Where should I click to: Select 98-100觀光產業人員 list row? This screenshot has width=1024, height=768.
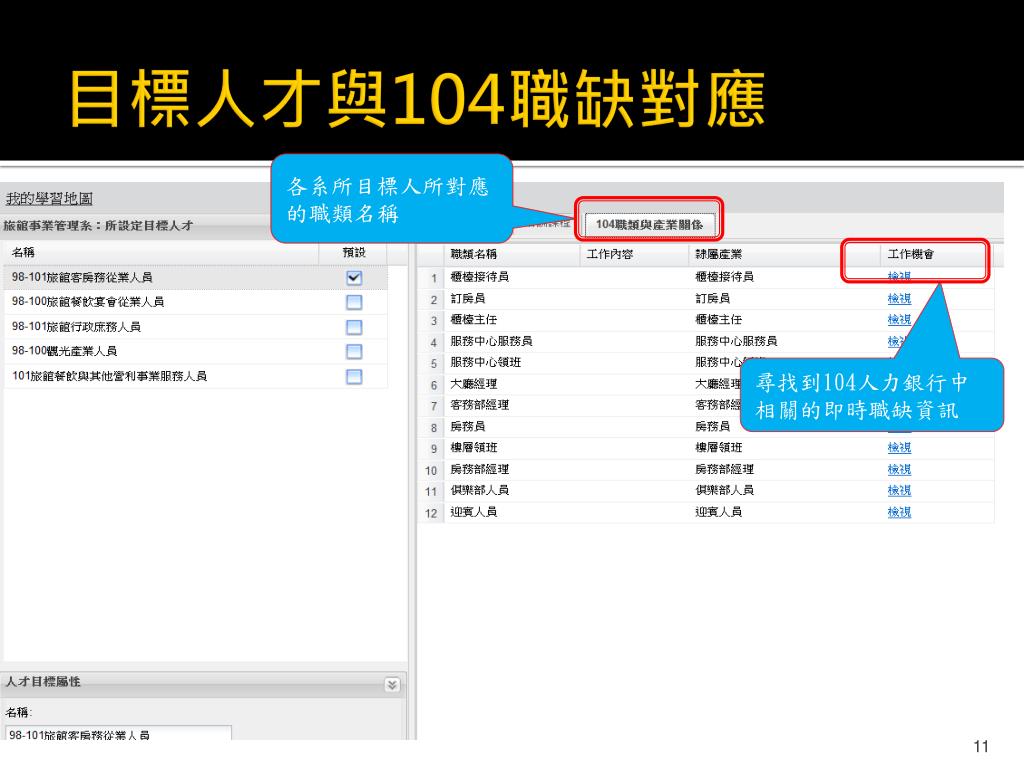tap(196, 351)
